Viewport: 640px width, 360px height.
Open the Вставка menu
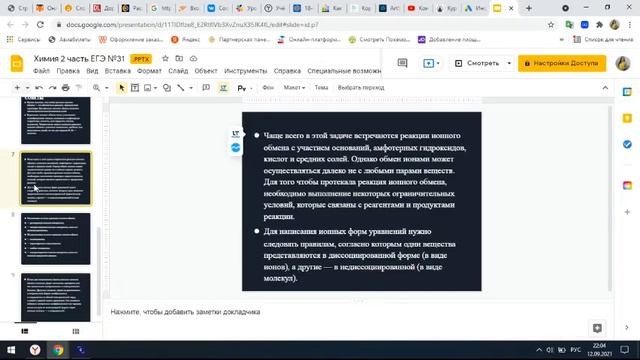118,71
